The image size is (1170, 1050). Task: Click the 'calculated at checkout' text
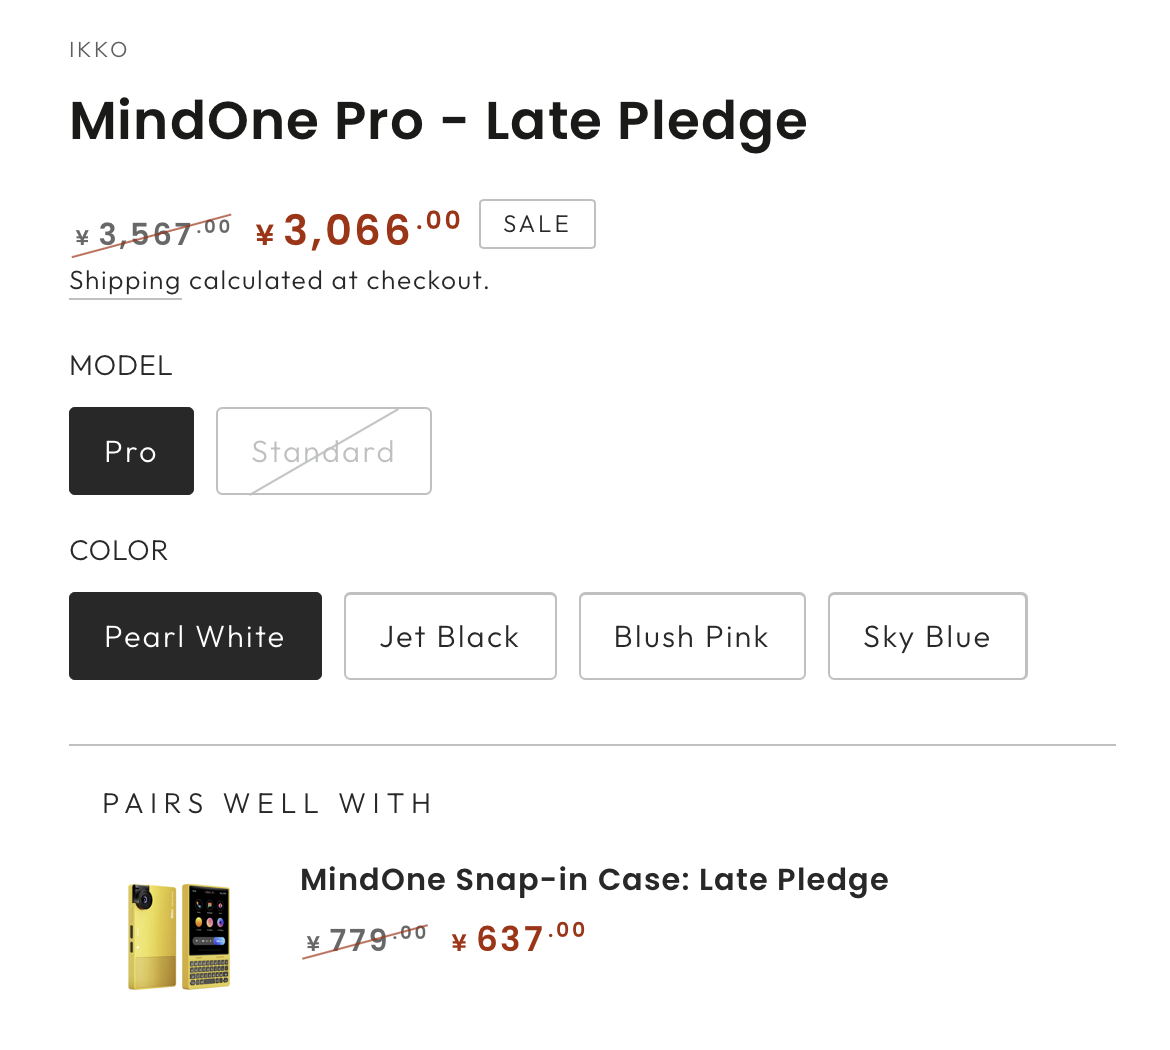[x=339, y=281]
